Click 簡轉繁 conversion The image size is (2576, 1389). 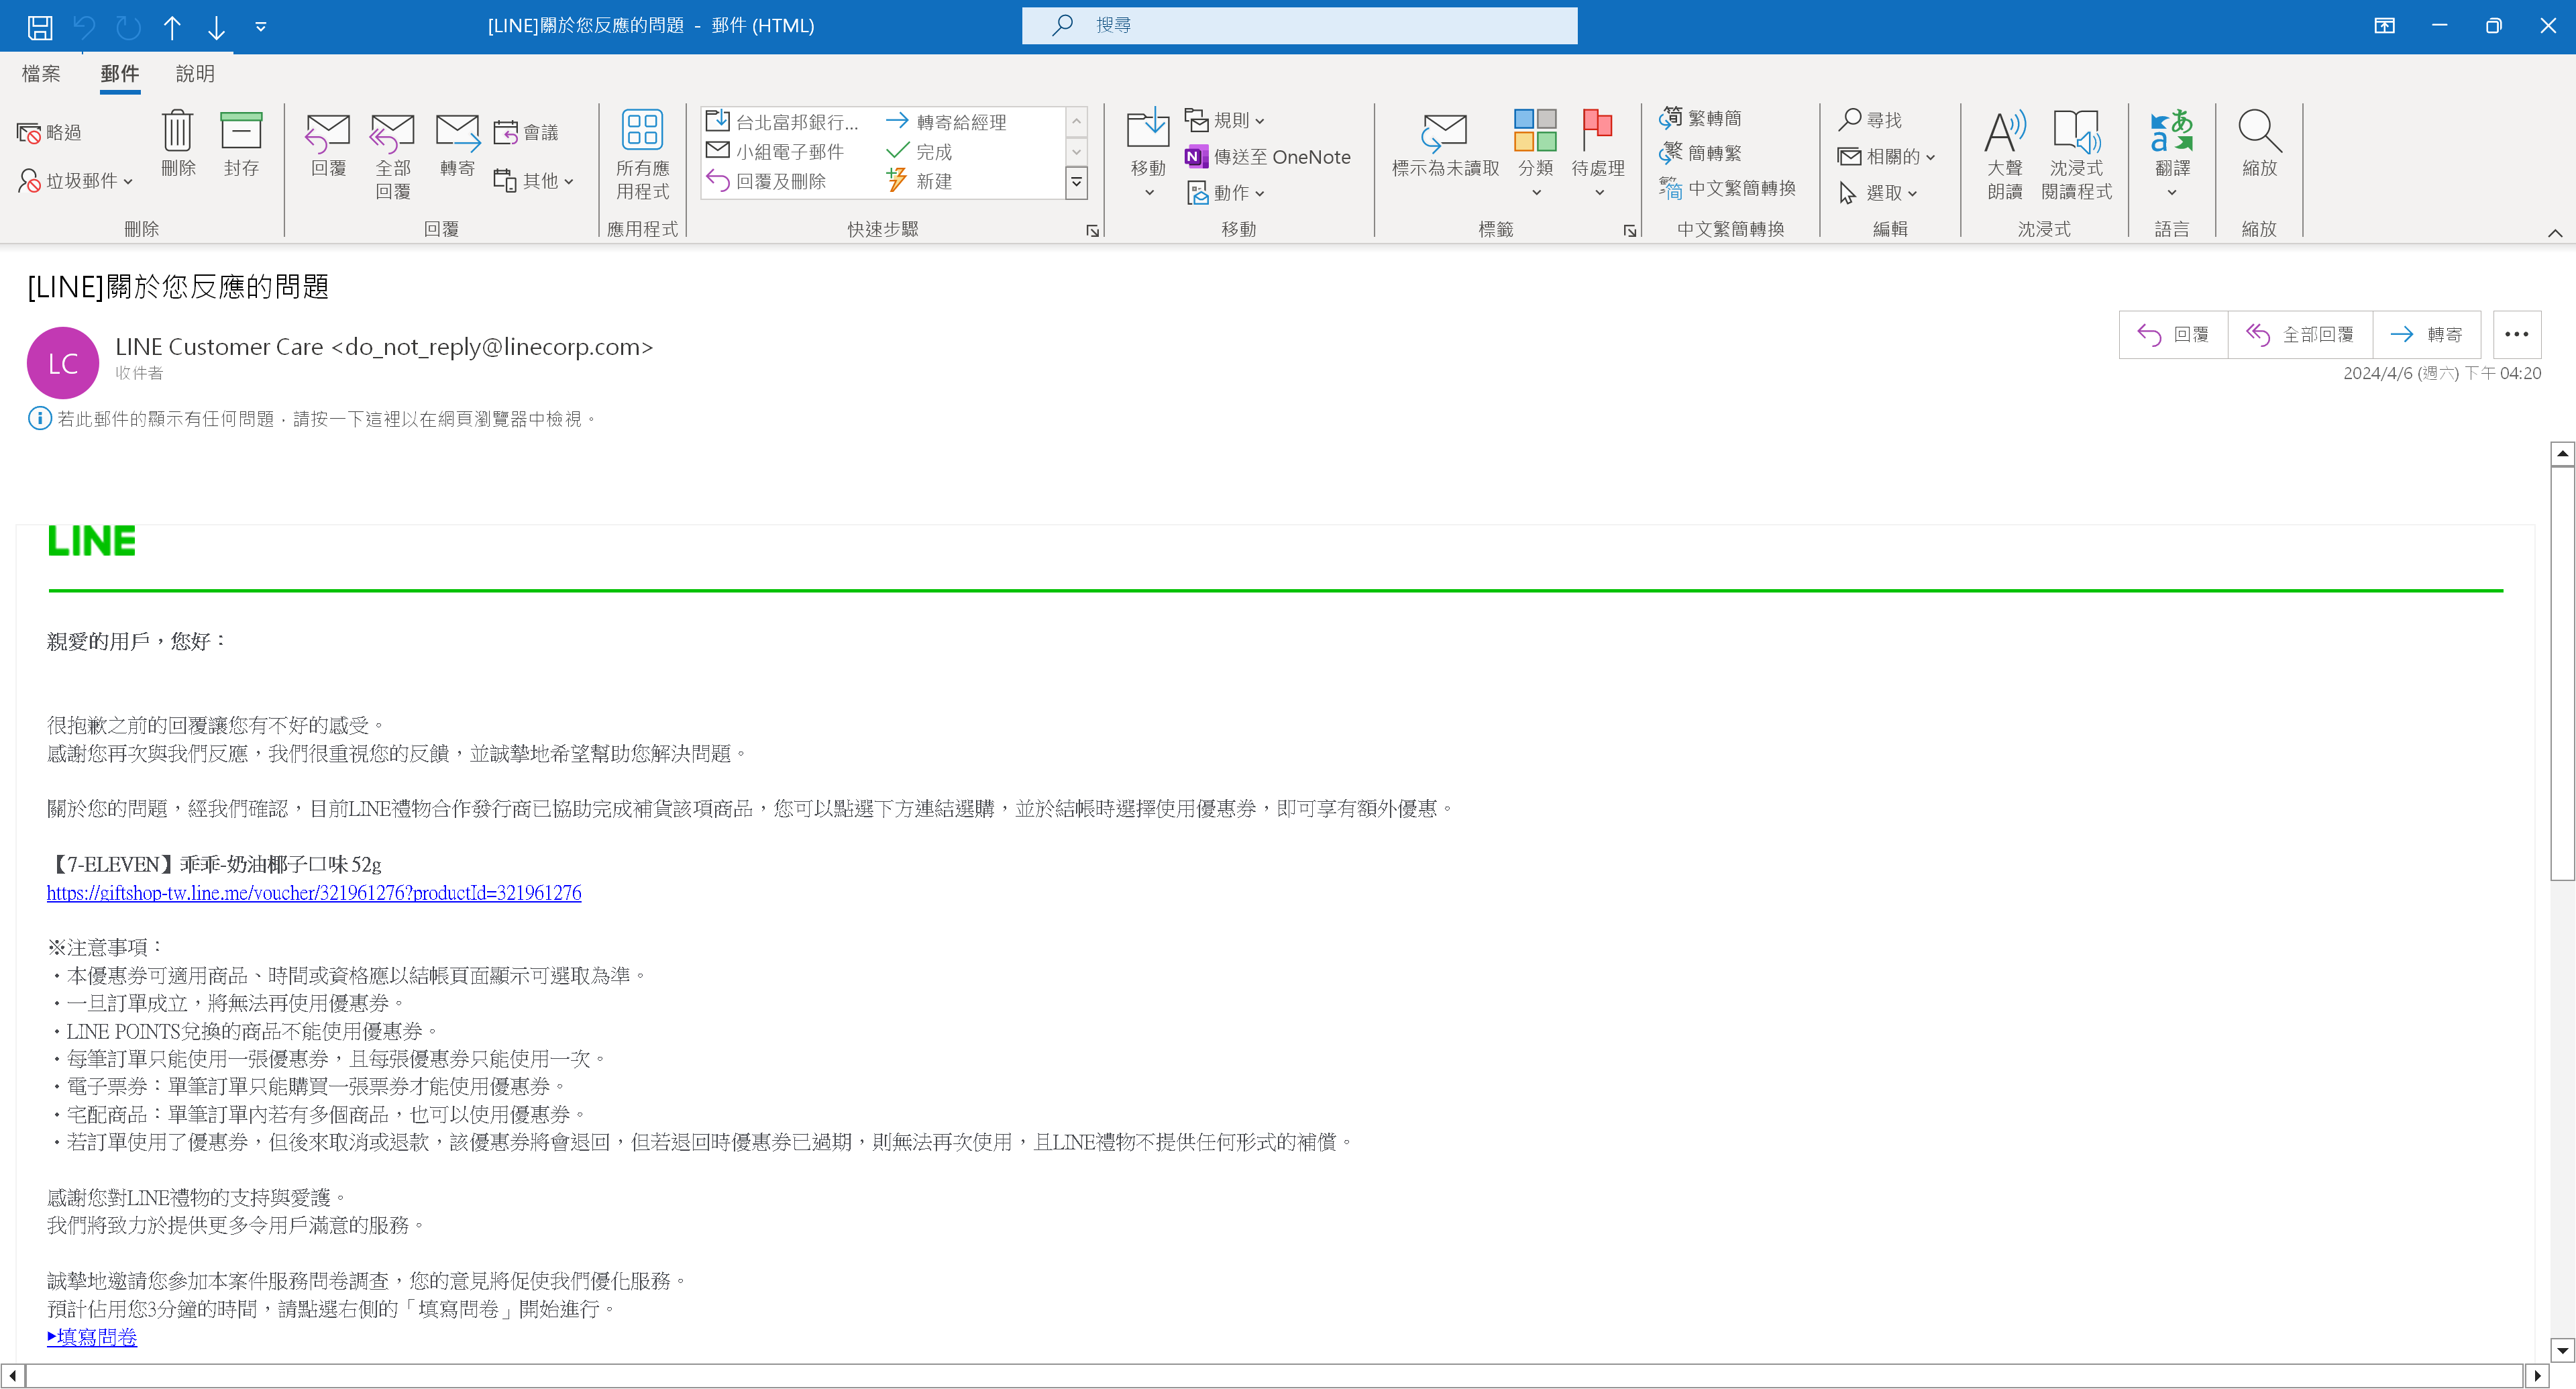coord(1701,153)
